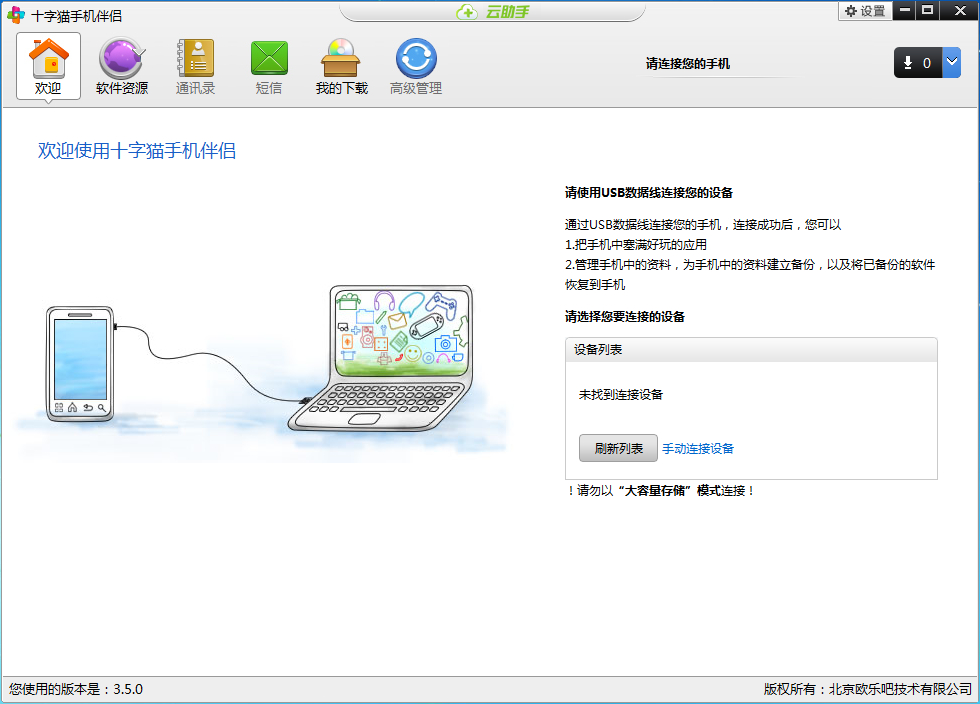The width and height of the screenshot is (980, 704).
Task: Close the 十字猫手机伴侣 window
Action: coord(959,11)
